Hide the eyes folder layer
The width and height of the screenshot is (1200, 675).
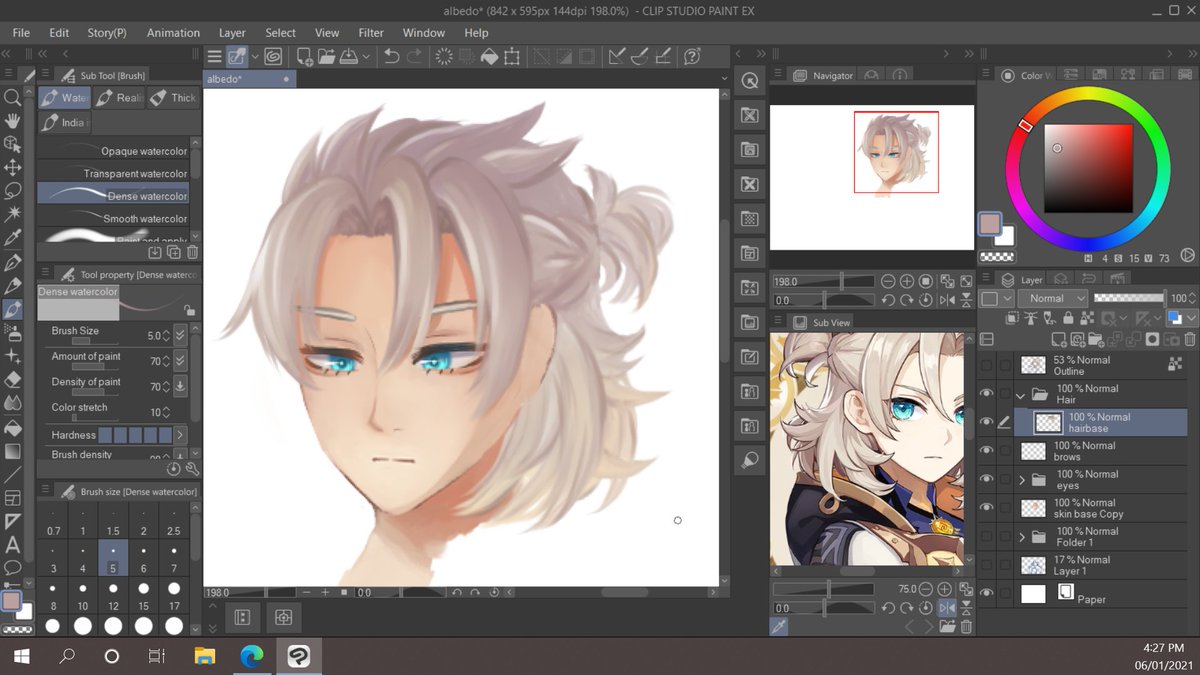tap(987, 480)
